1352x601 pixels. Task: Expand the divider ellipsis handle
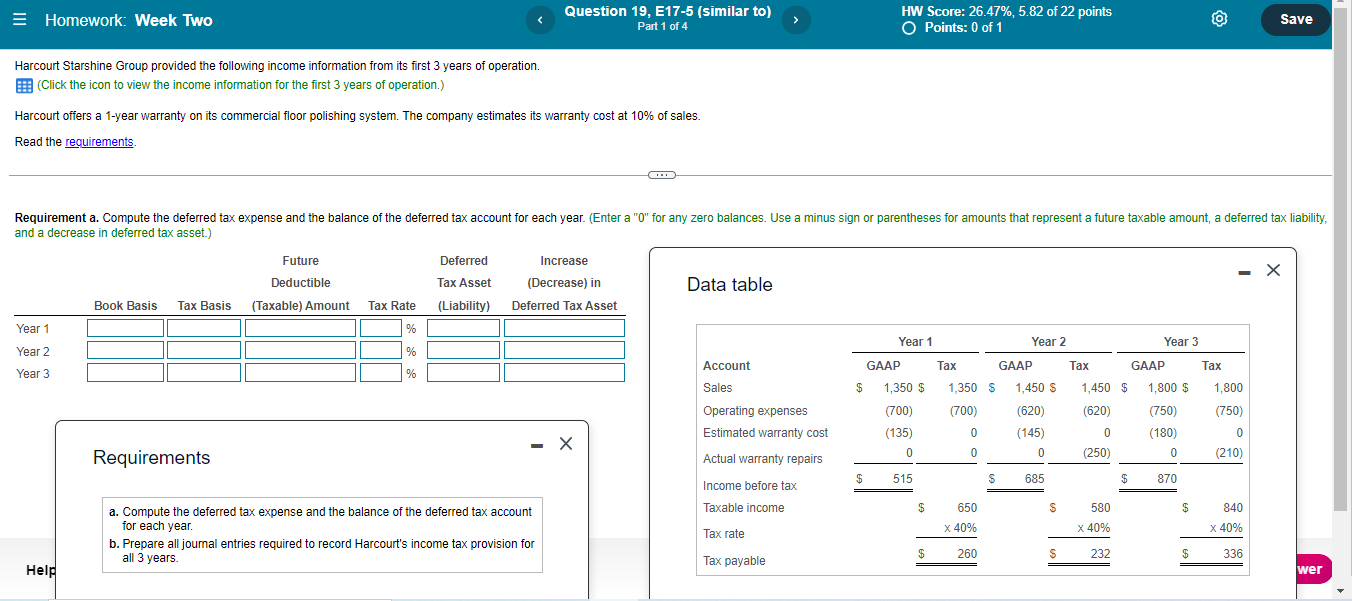[x=662, y=174]
